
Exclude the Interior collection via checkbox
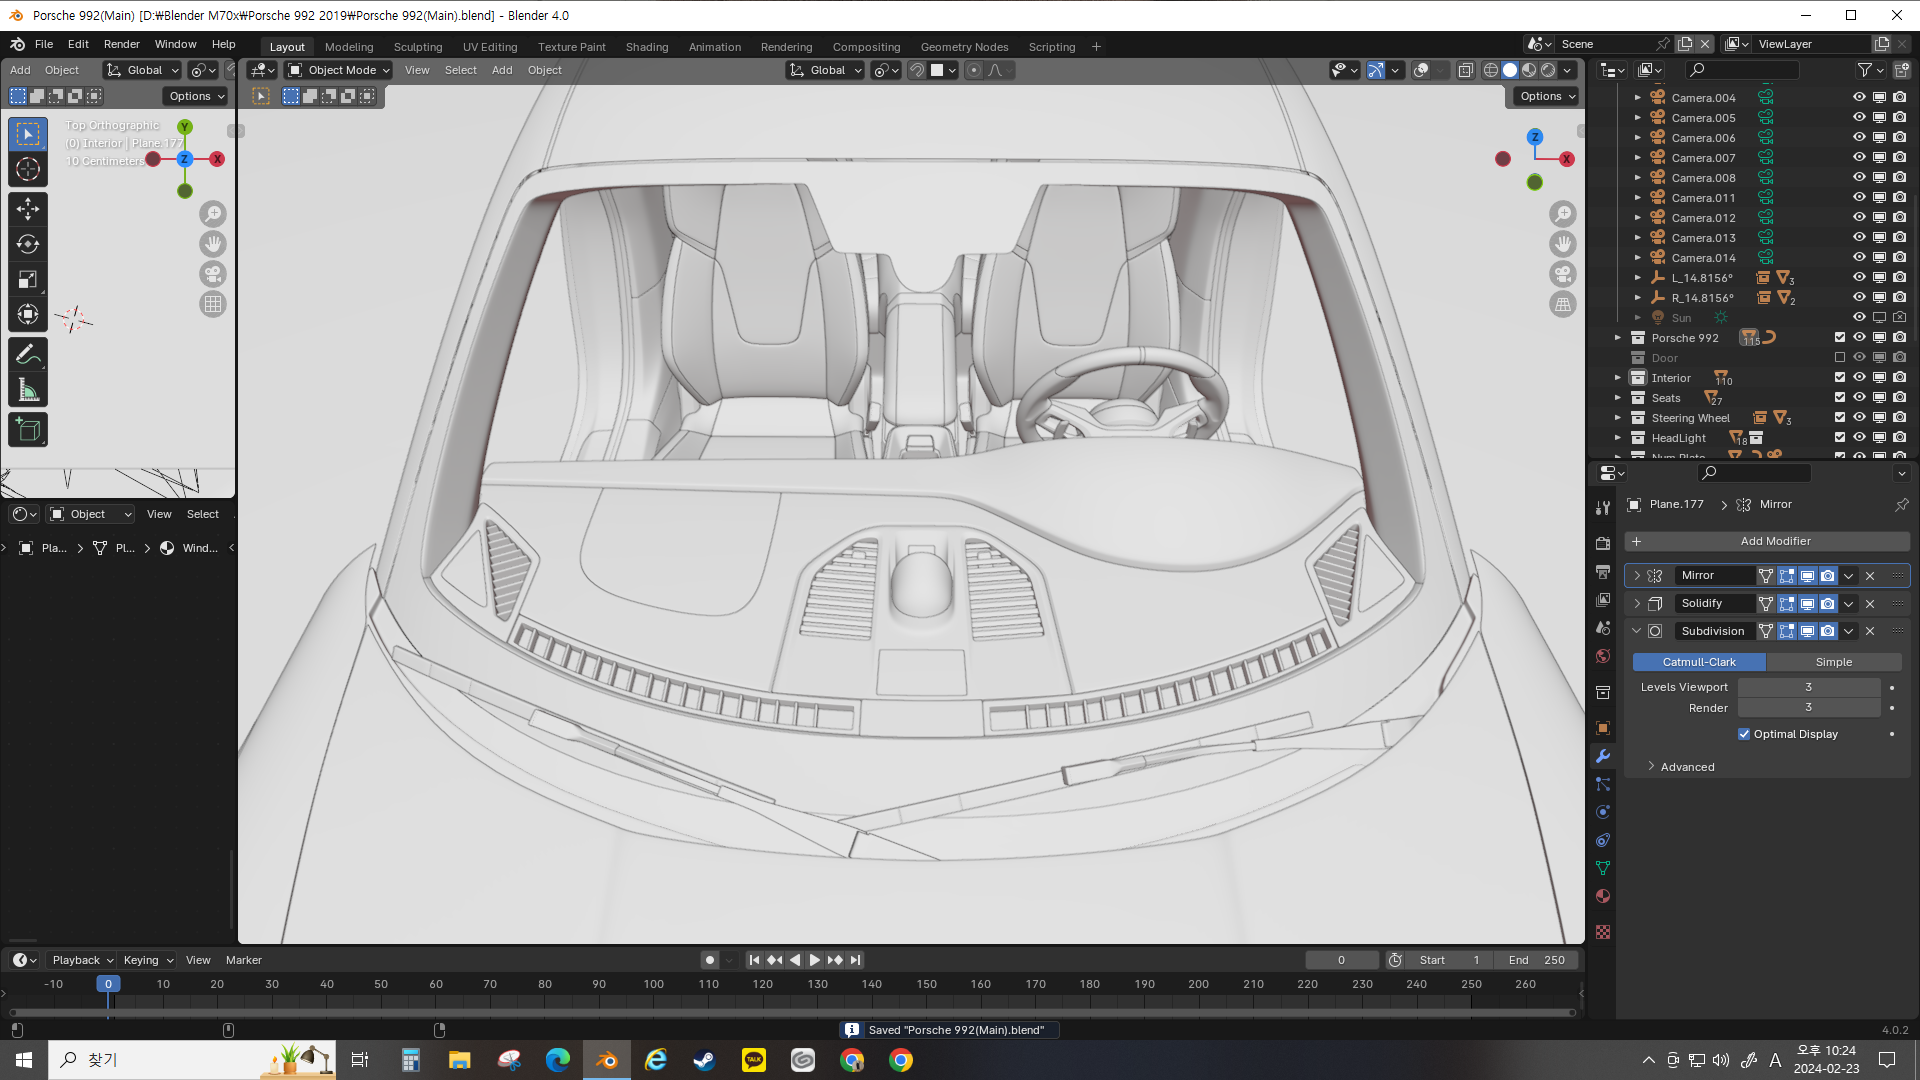[1840, 378]
